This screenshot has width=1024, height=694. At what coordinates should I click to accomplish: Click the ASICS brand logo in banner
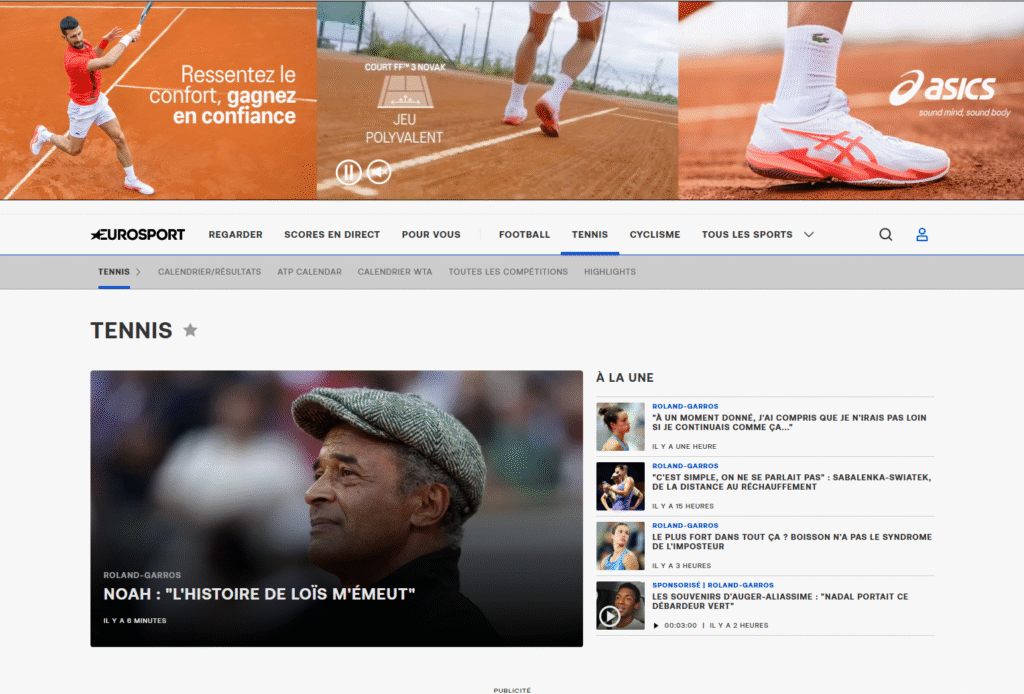click(942, 88)
